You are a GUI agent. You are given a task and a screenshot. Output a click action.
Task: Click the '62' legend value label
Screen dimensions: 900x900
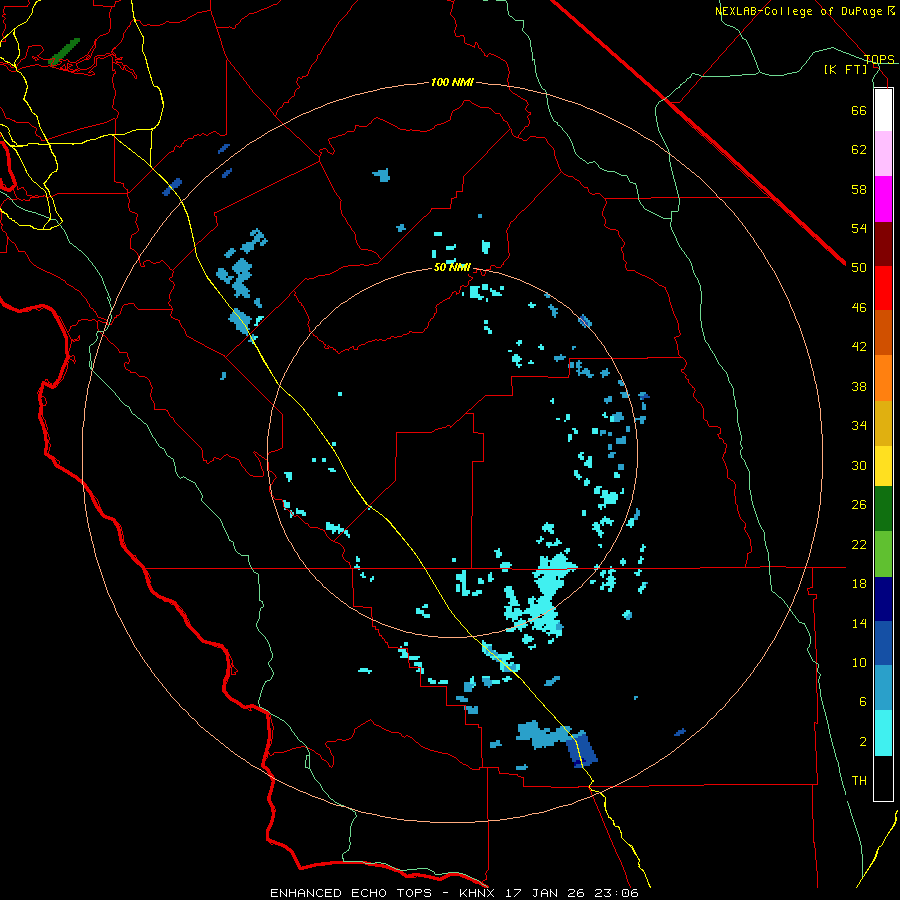(x=859, y=150)
